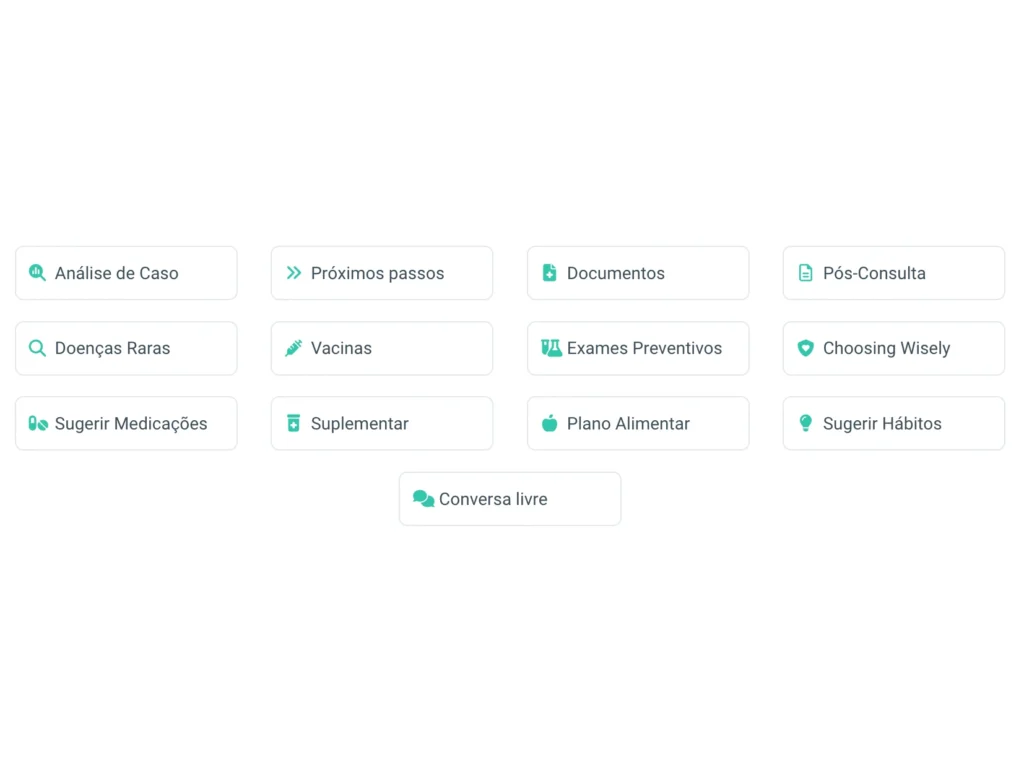Select the Próximos passos button
Image resolution: width=1024 pixels, height=768 pixels.
click(382, 273)
